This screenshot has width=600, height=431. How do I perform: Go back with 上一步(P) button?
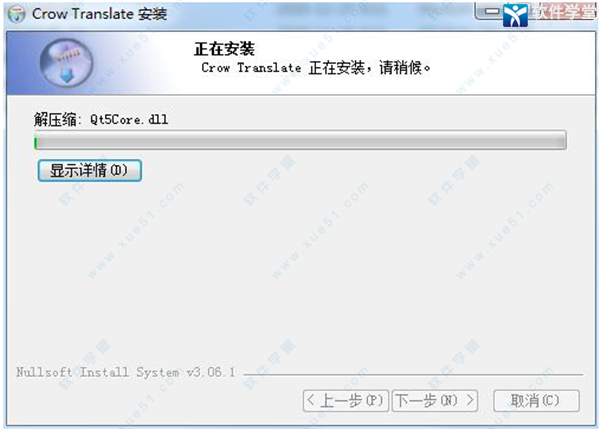click(x=346, y=401)
